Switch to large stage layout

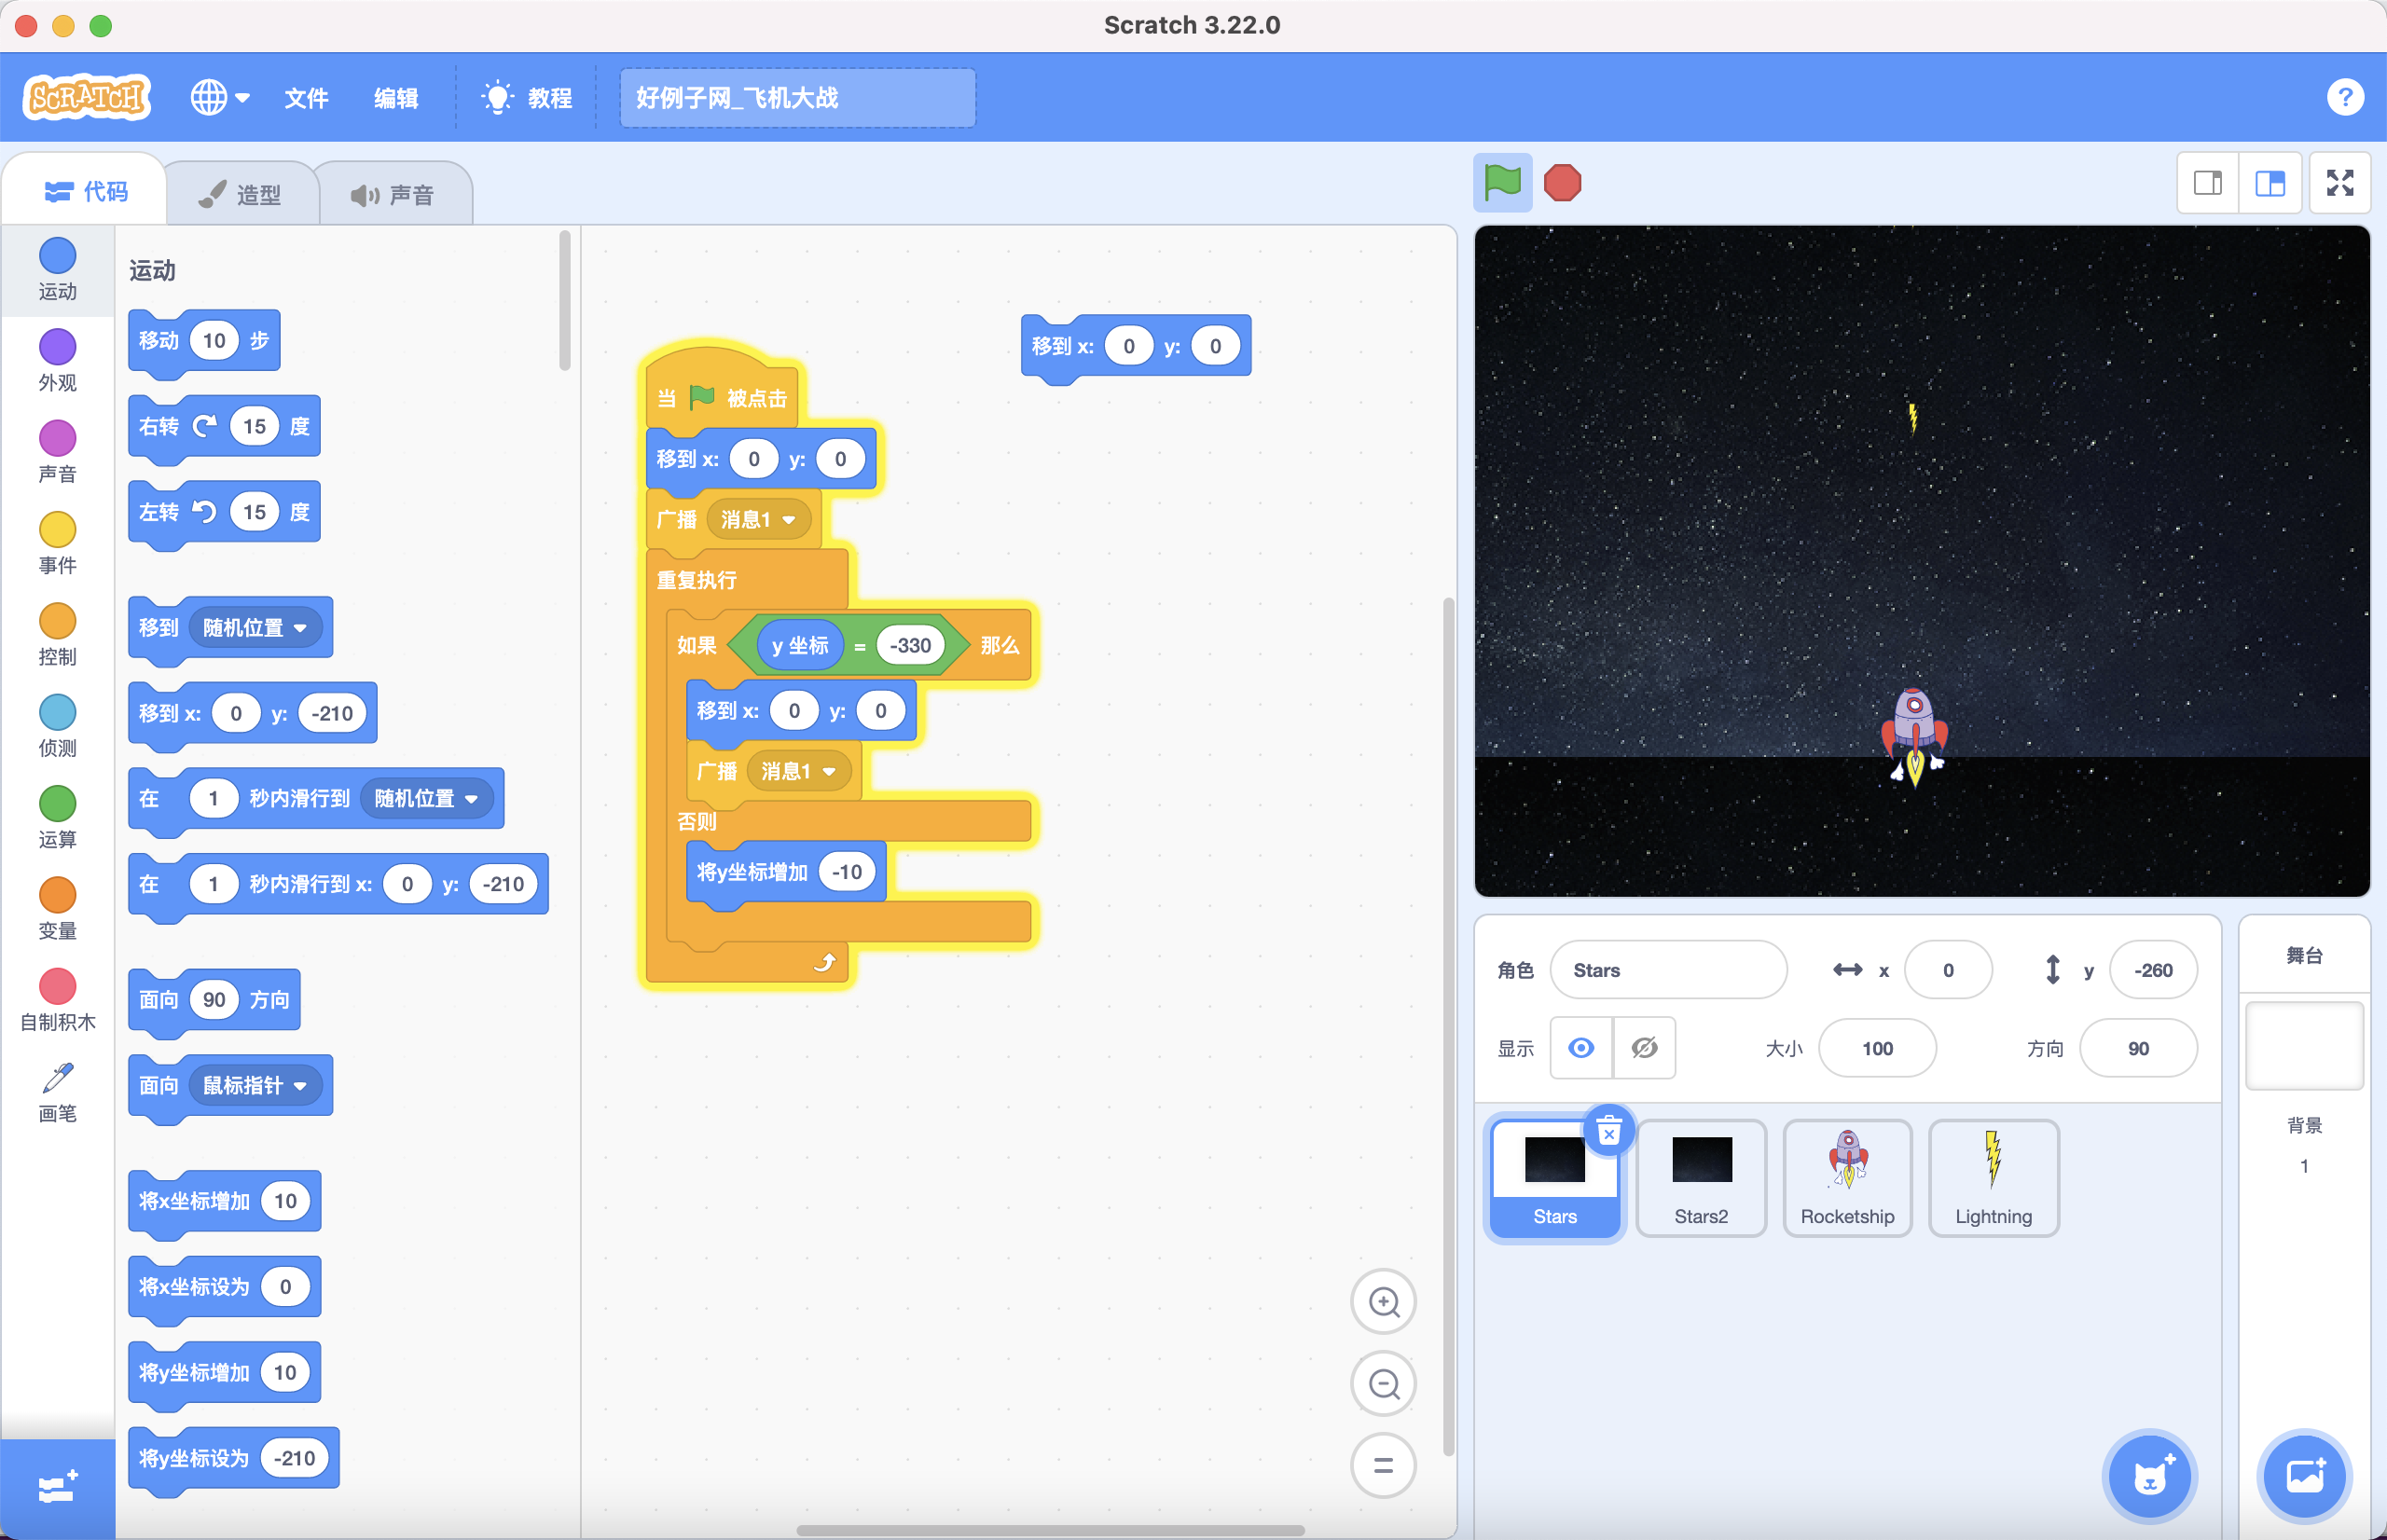tap(2270, 183)
